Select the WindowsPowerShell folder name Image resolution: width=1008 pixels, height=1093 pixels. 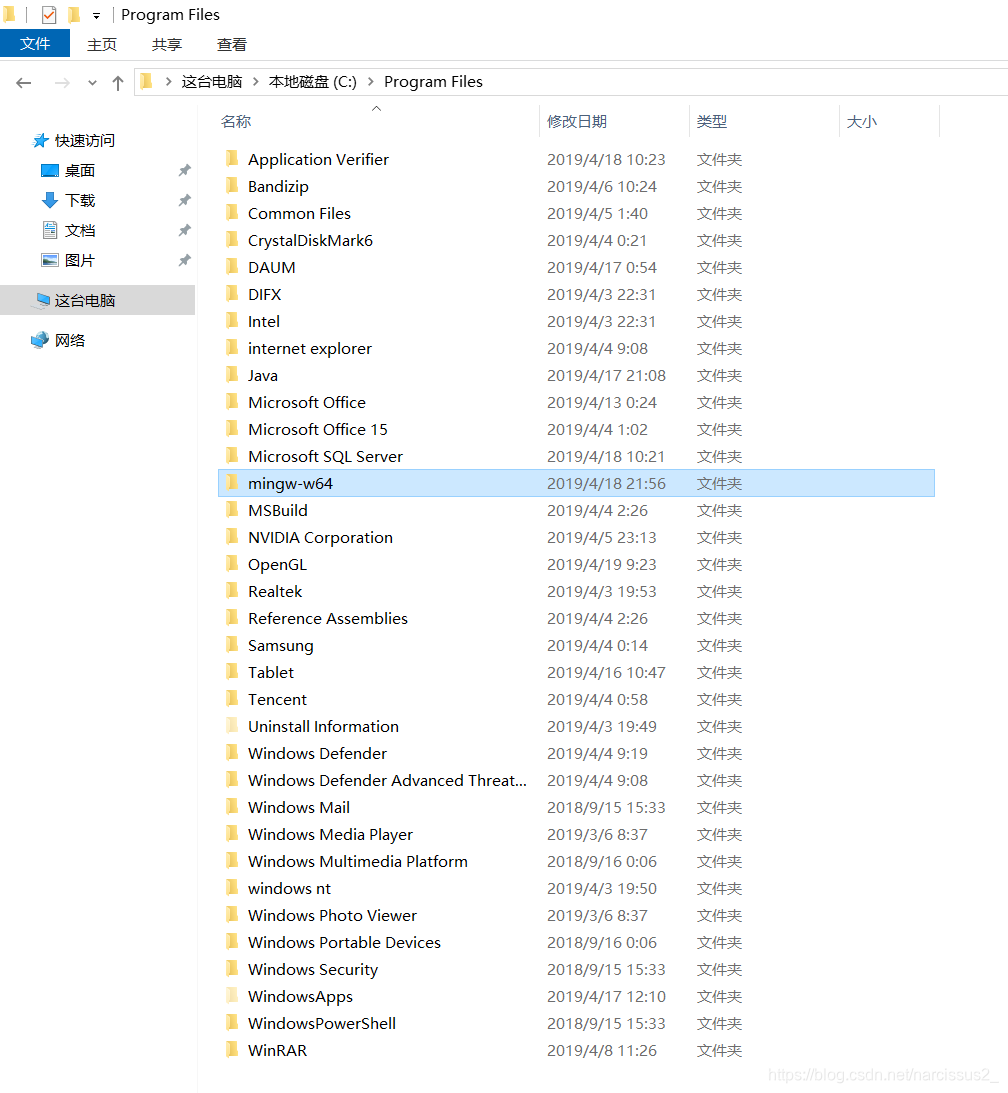coord(321,1023)
